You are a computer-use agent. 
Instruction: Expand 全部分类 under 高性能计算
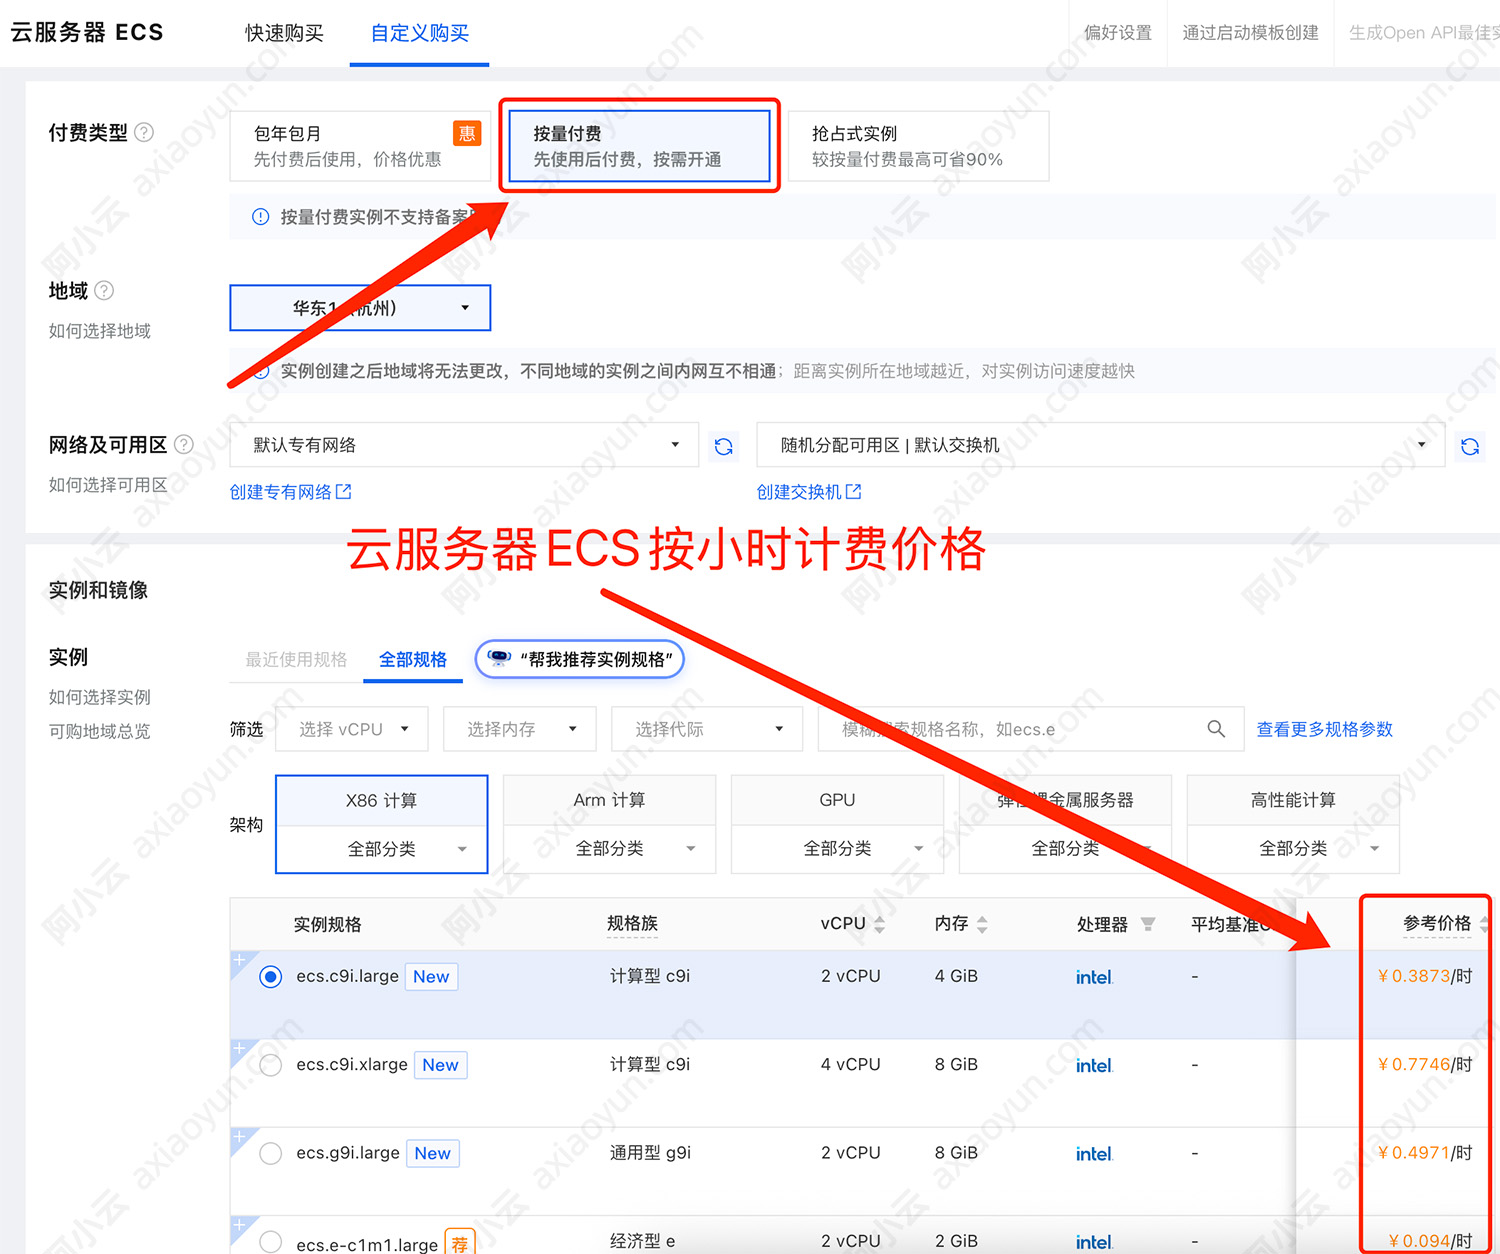1293,849
